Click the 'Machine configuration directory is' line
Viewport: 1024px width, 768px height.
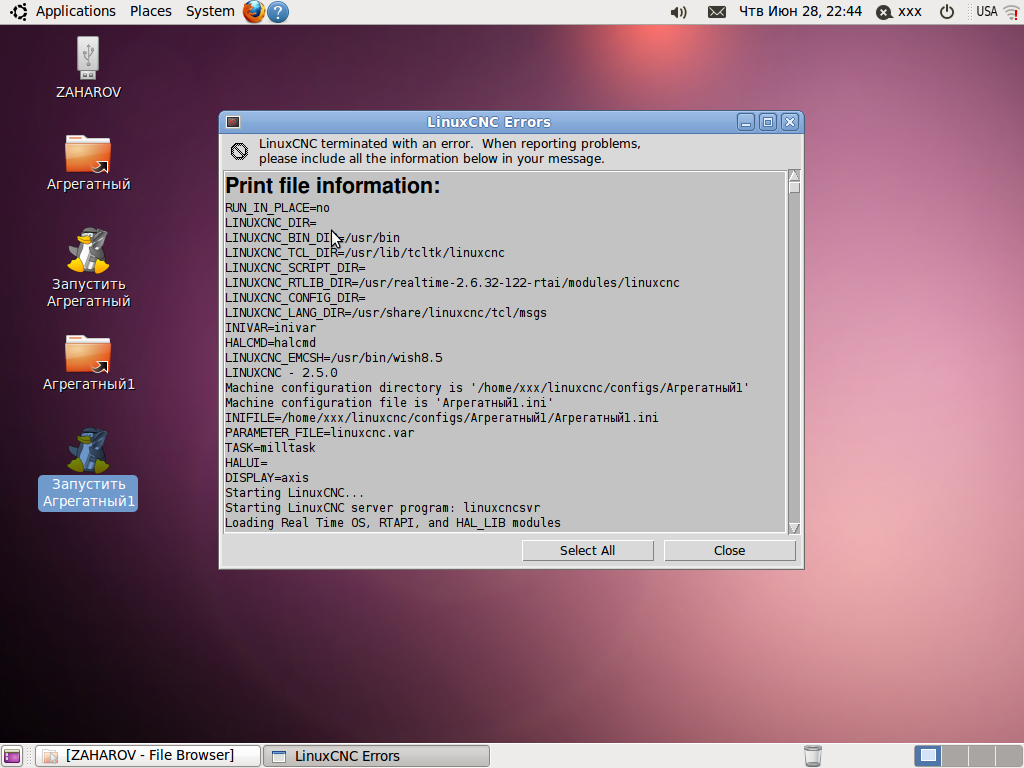(487, 388)
